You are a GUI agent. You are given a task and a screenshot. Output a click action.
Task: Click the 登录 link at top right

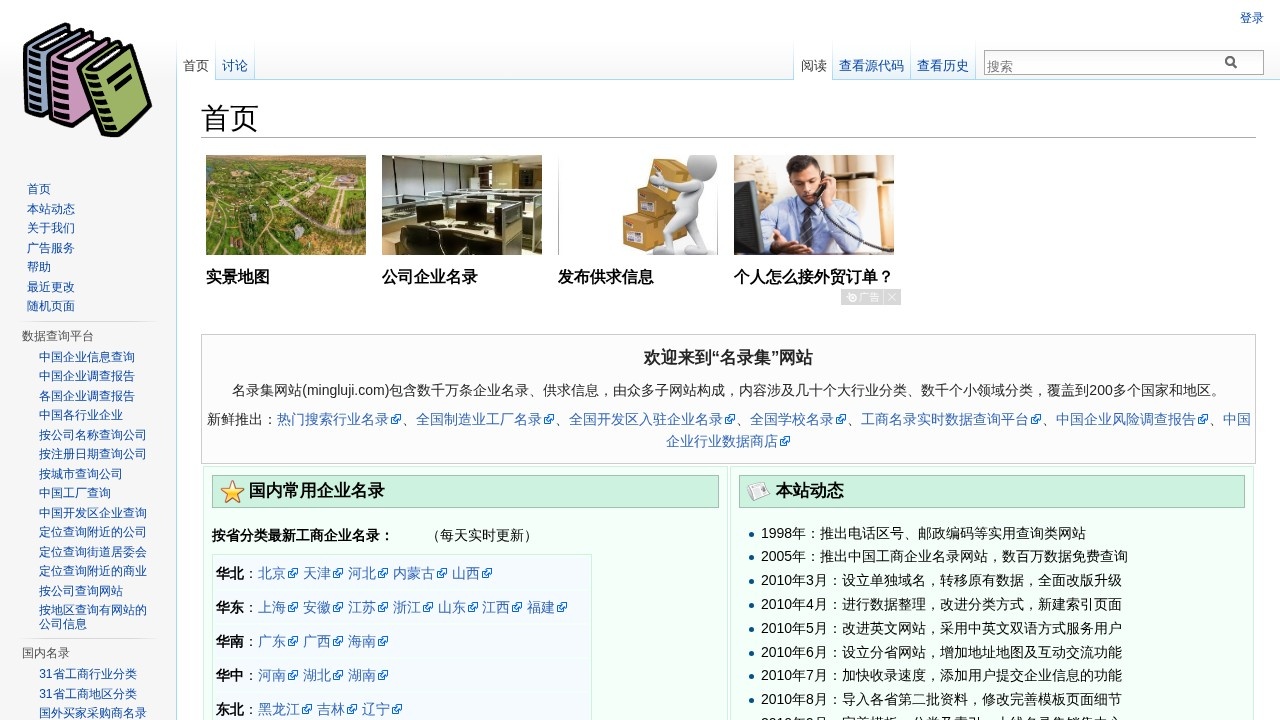pos(1251,17)
